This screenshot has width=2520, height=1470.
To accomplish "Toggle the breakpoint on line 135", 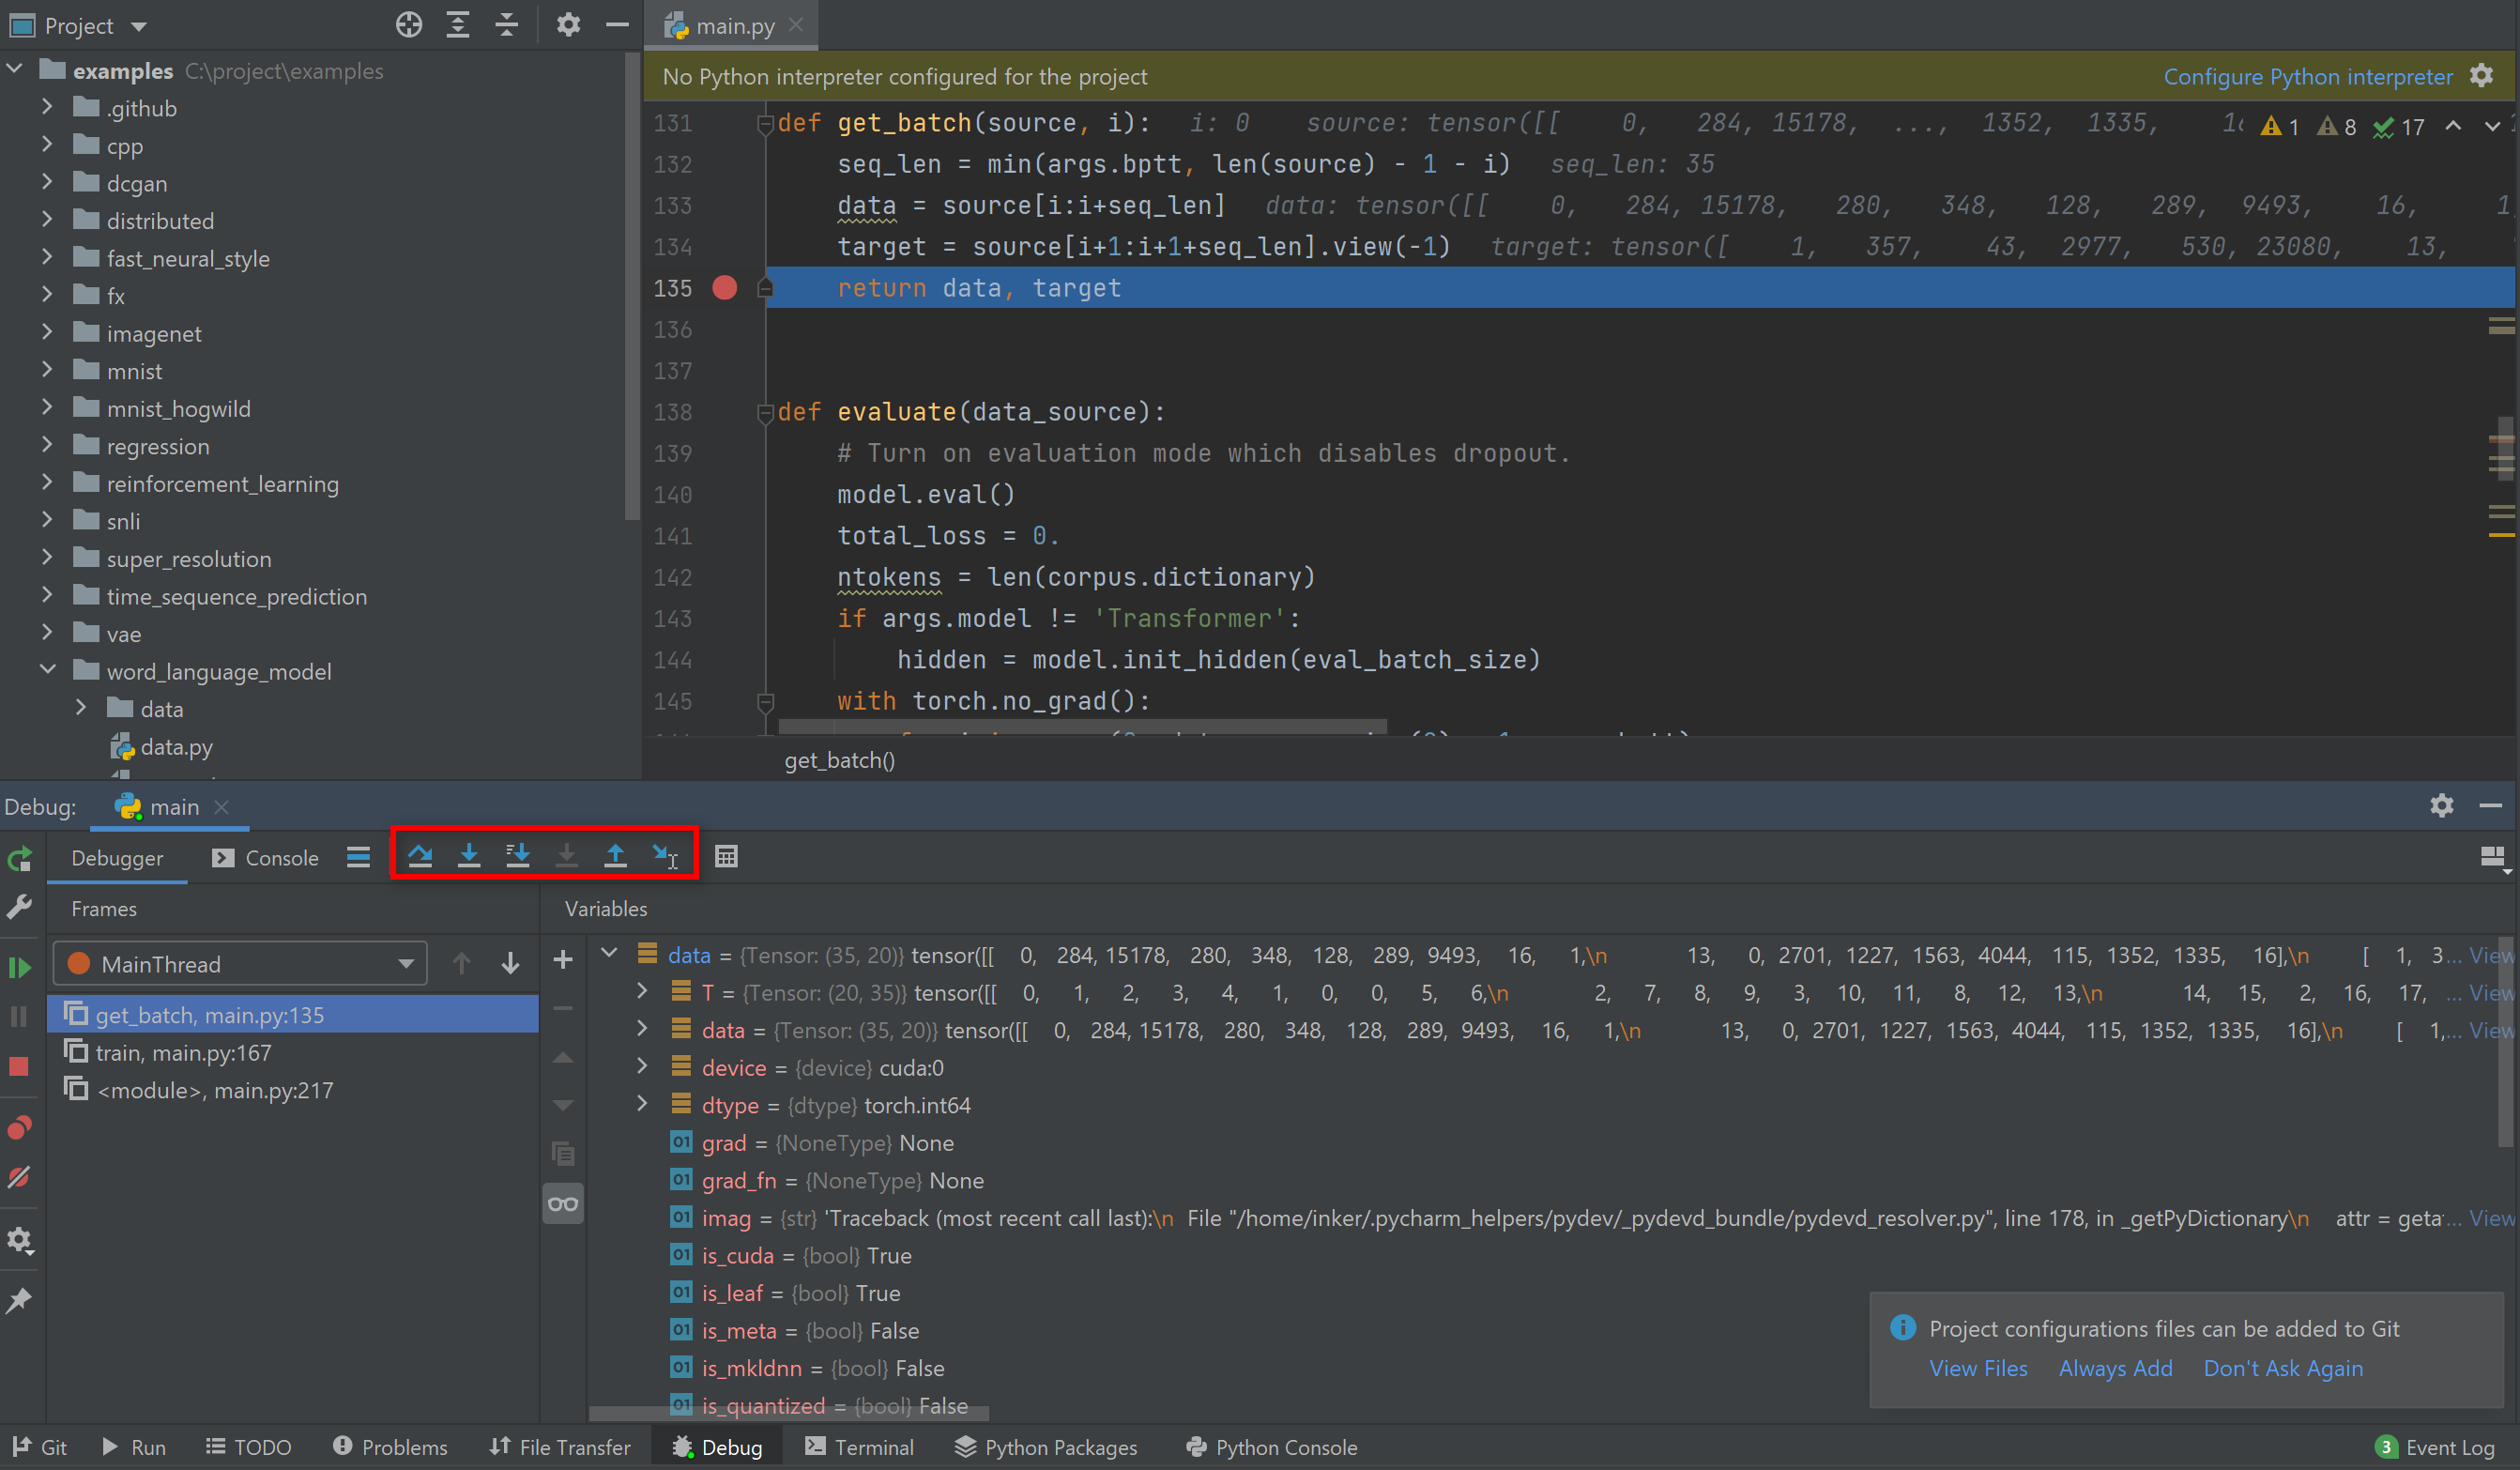I will pos(724,288).
